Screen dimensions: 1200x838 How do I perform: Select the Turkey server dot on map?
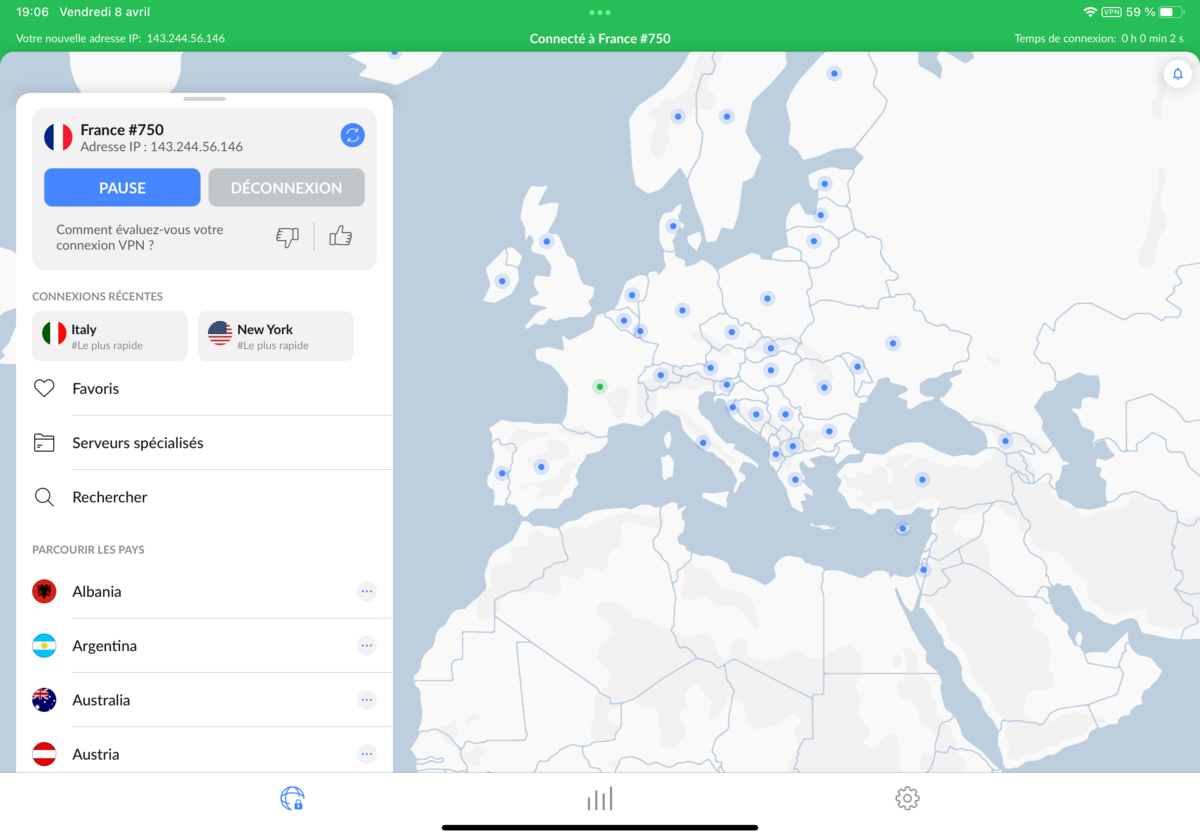[922, 479]
